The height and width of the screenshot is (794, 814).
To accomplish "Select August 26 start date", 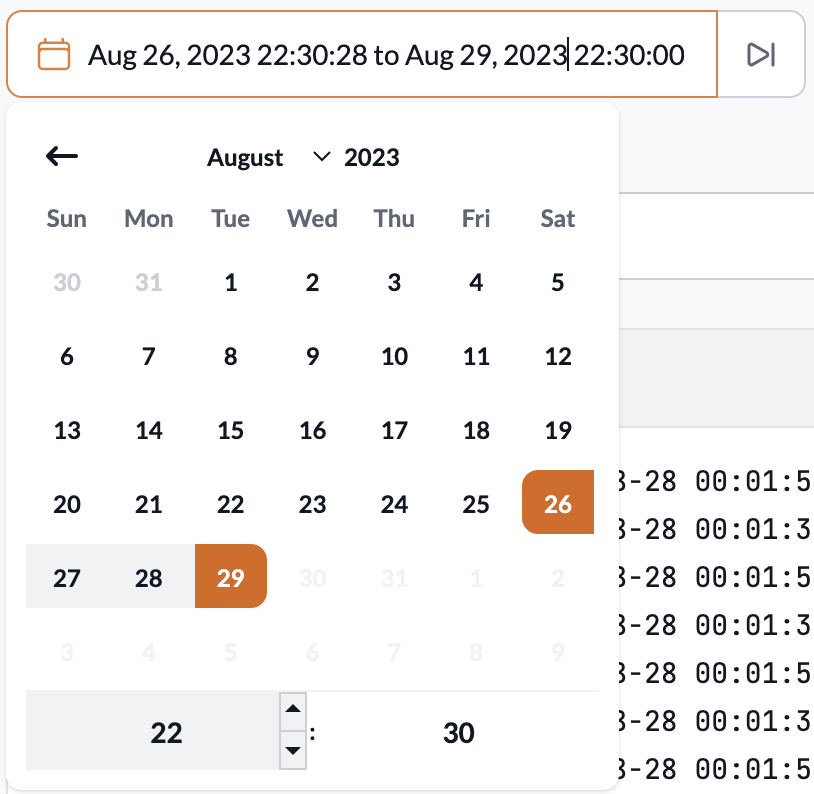I will pyautogui.click(x=558, y=504).
